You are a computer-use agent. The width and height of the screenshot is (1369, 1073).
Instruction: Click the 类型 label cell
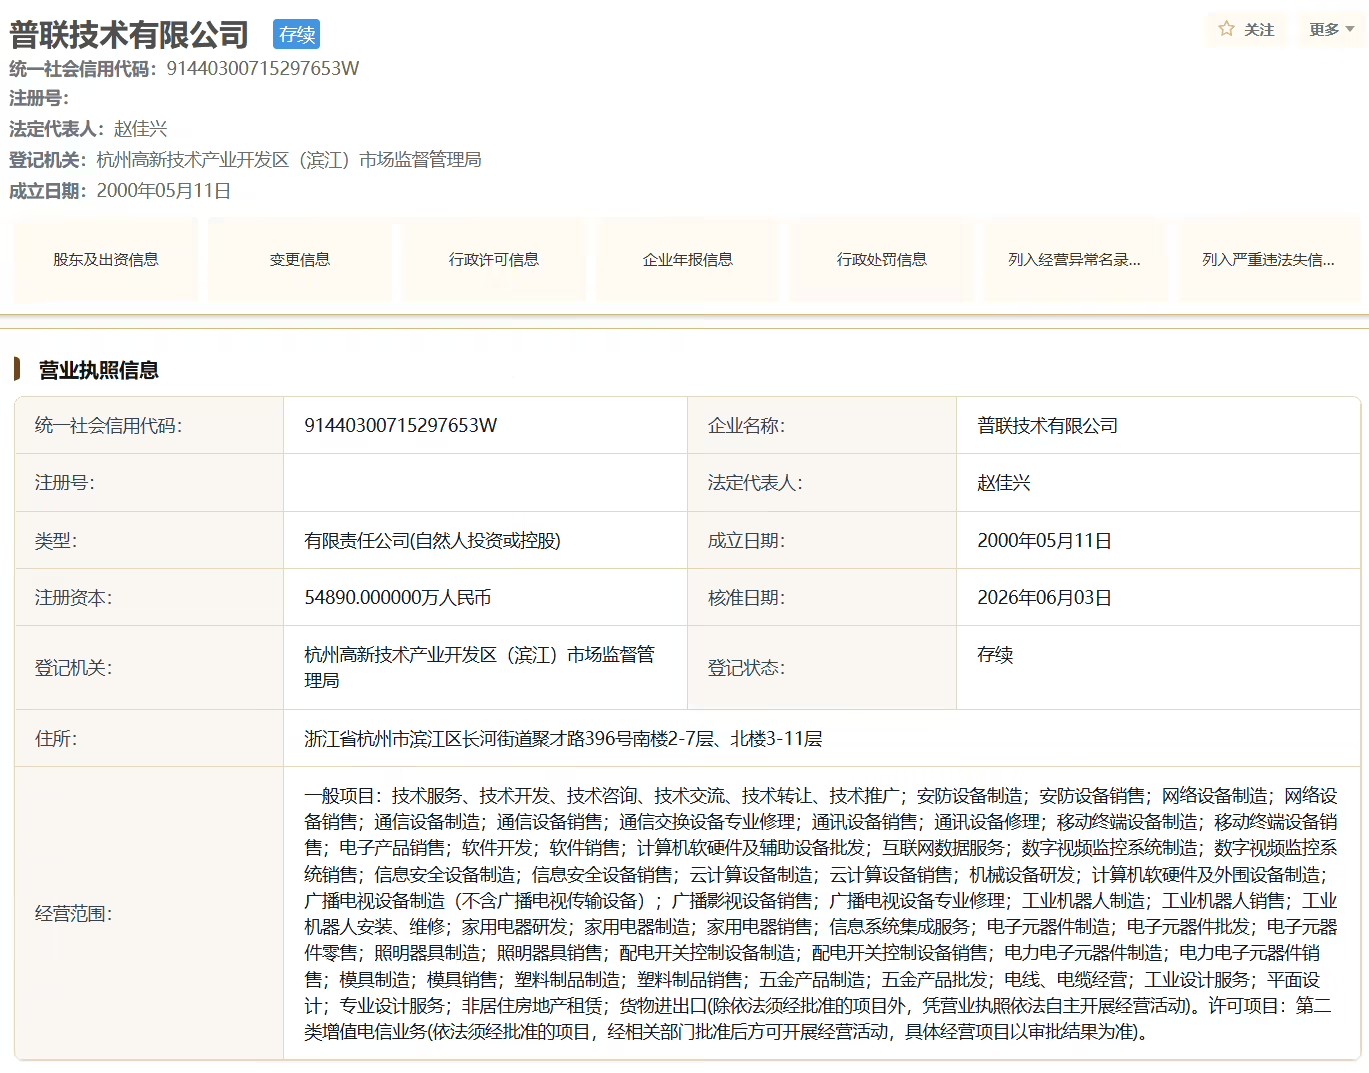pyautogui.click(x=149, y=540)
